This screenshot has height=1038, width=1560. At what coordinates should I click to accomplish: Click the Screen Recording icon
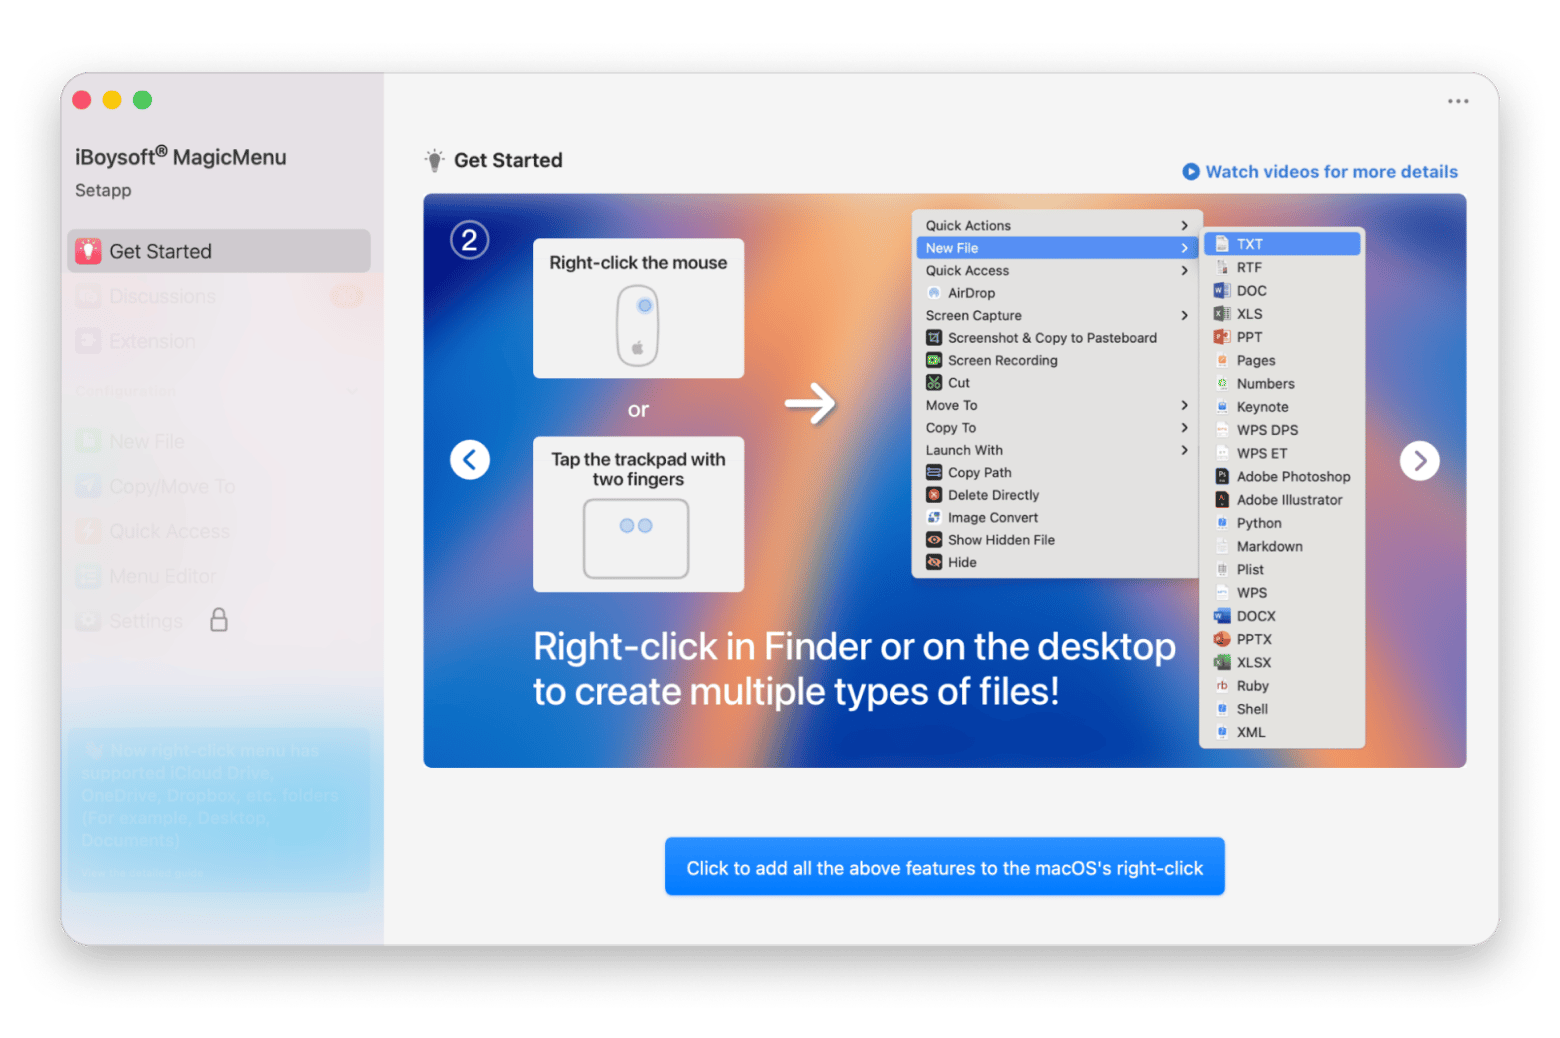(934, 360)
